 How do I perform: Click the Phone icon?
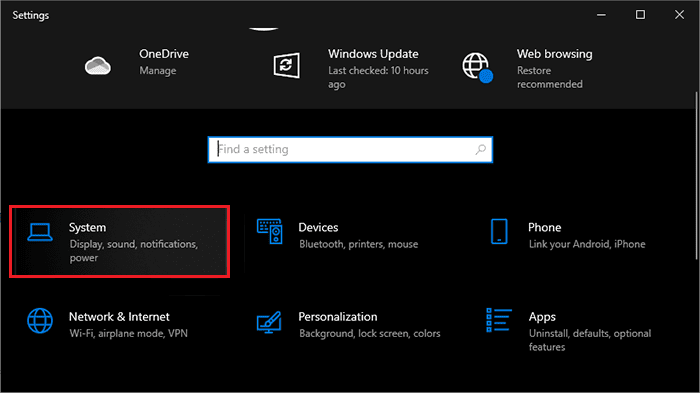(499, 231)
